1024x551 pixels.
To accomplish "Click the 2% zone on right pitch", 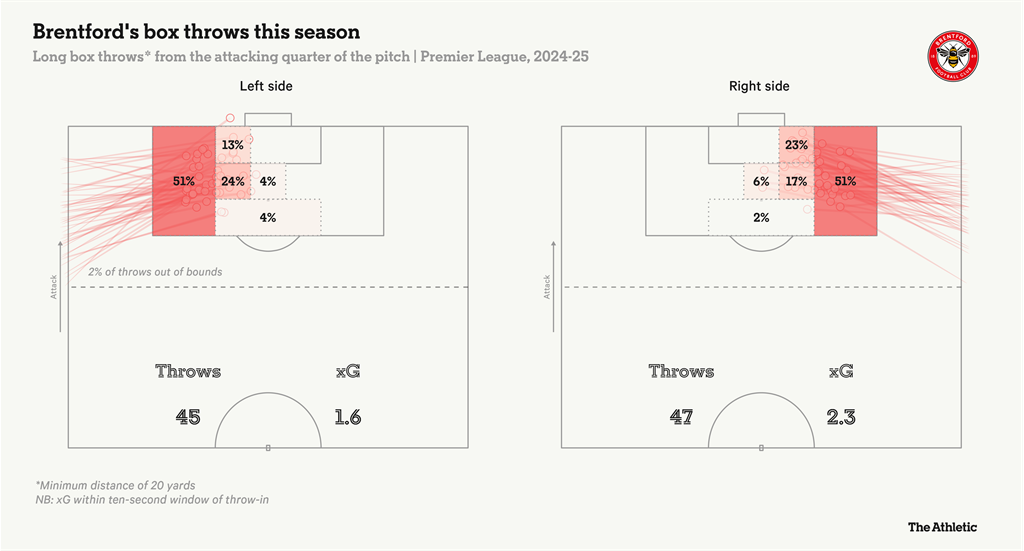I will [x=761, y=217].
